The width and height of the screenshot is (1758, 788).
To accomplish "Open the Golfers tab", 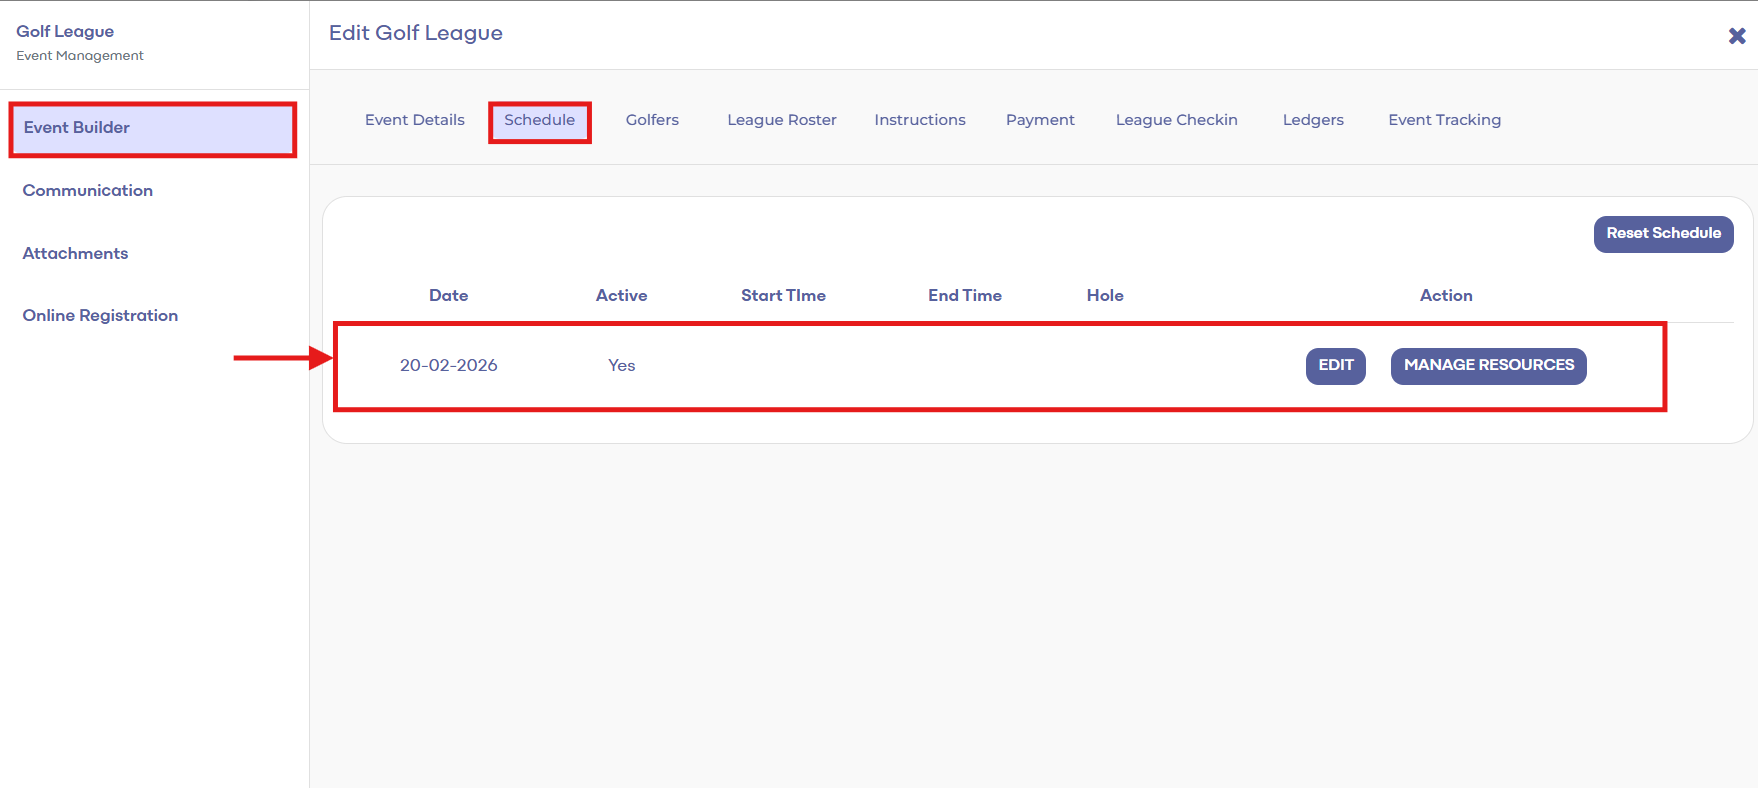I will pos(652,120).
